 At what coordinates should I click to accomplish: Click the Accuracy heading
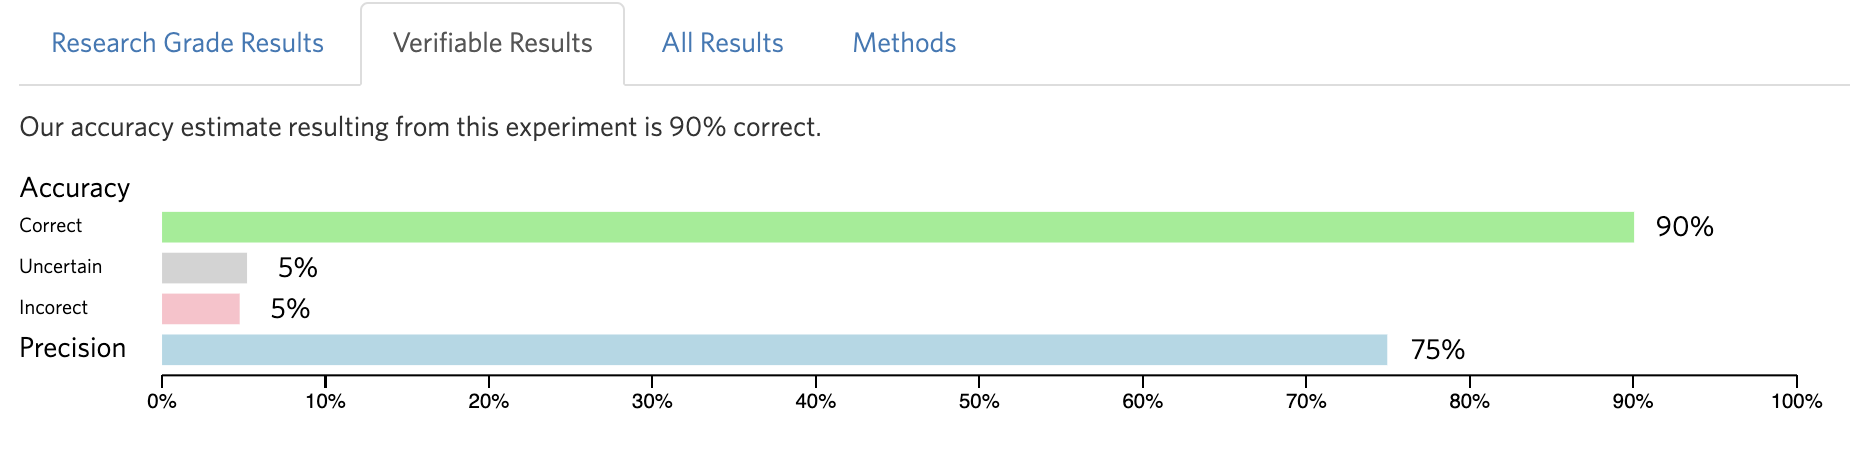(75, 188)
